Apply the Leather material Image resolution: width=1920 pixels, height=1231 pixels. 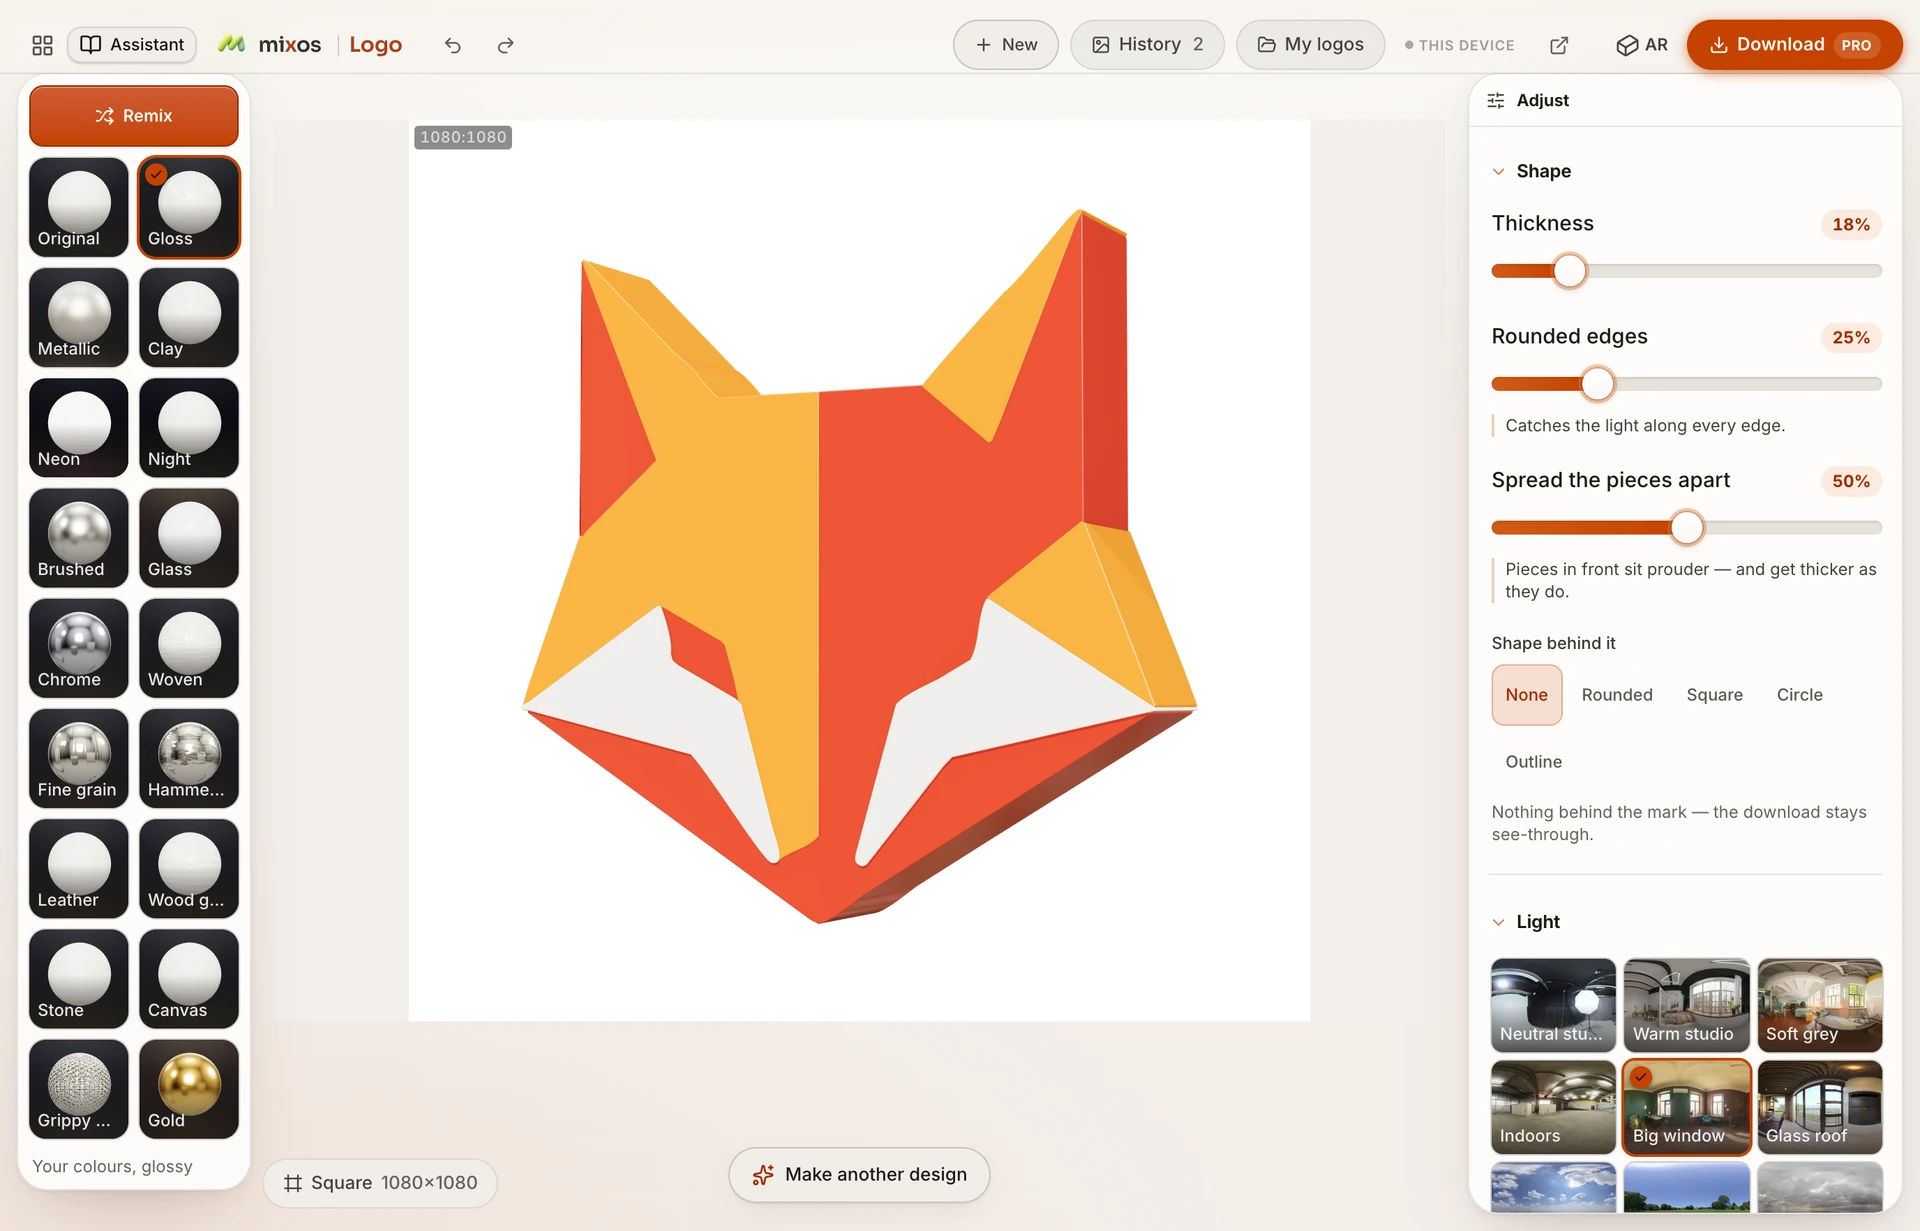click(x=79, y=869)
